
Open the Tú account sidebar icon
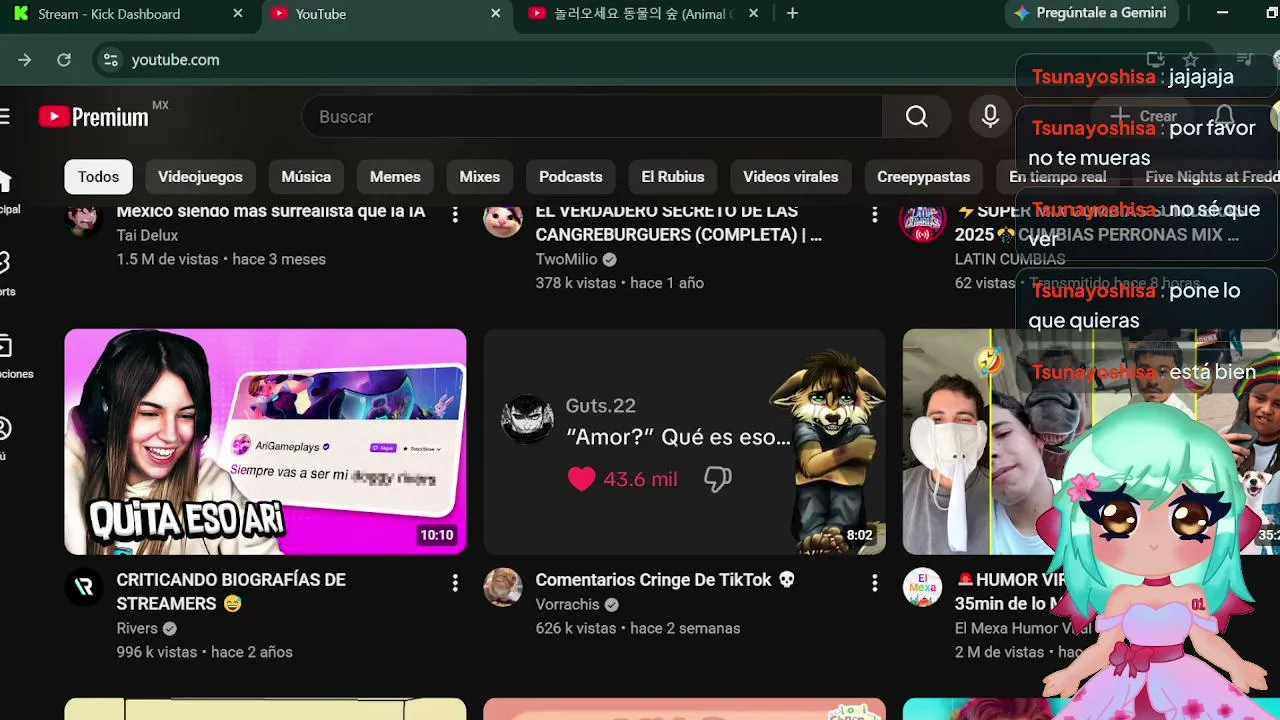[x=5, y=436]
